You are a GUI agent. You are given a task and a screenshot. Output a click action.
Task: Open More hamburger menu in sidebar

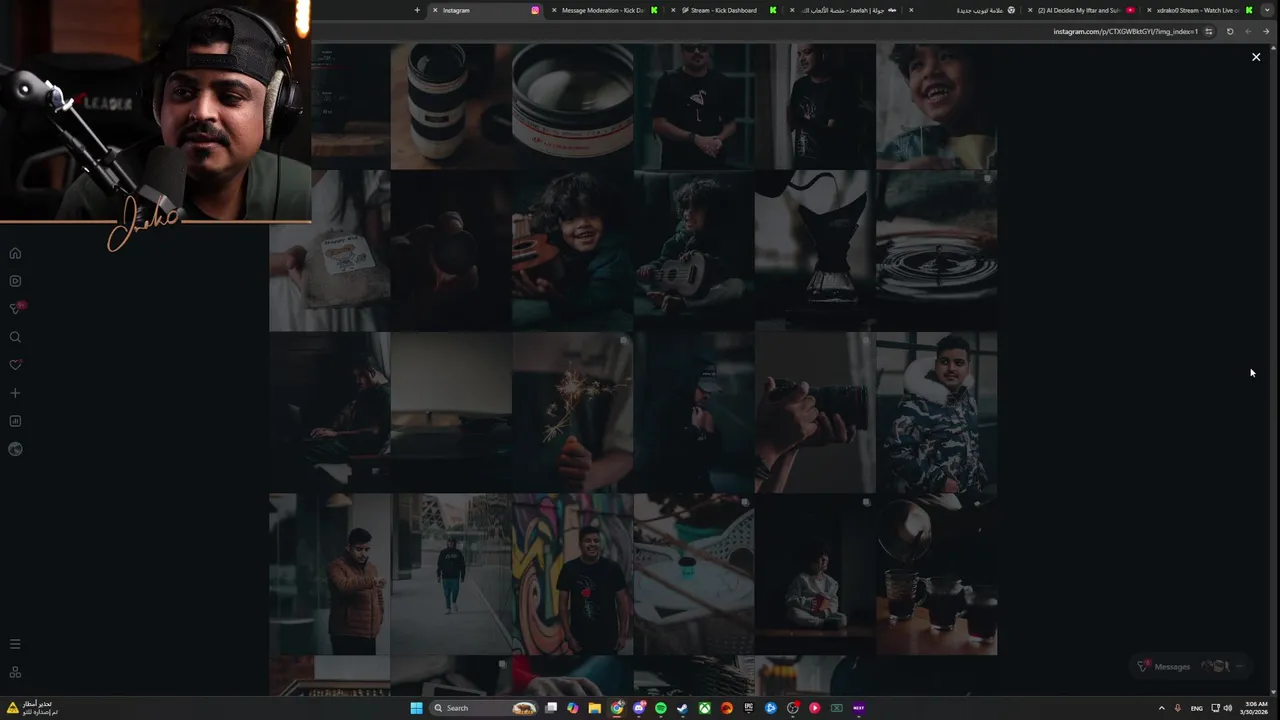pyautogui.click(x=15, y=644)
